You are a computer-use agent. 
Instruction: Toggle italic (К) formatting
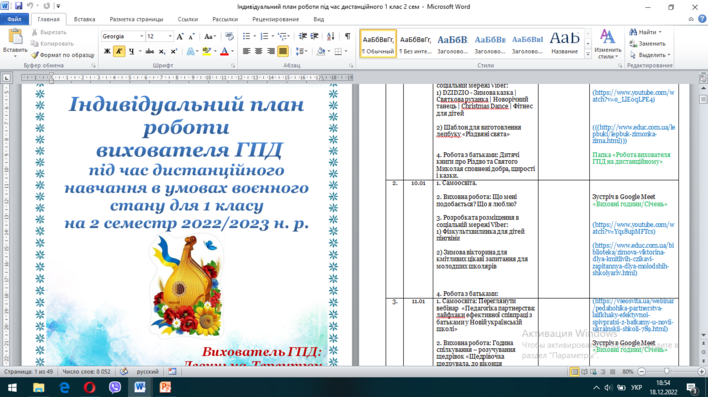pos(119,51)
